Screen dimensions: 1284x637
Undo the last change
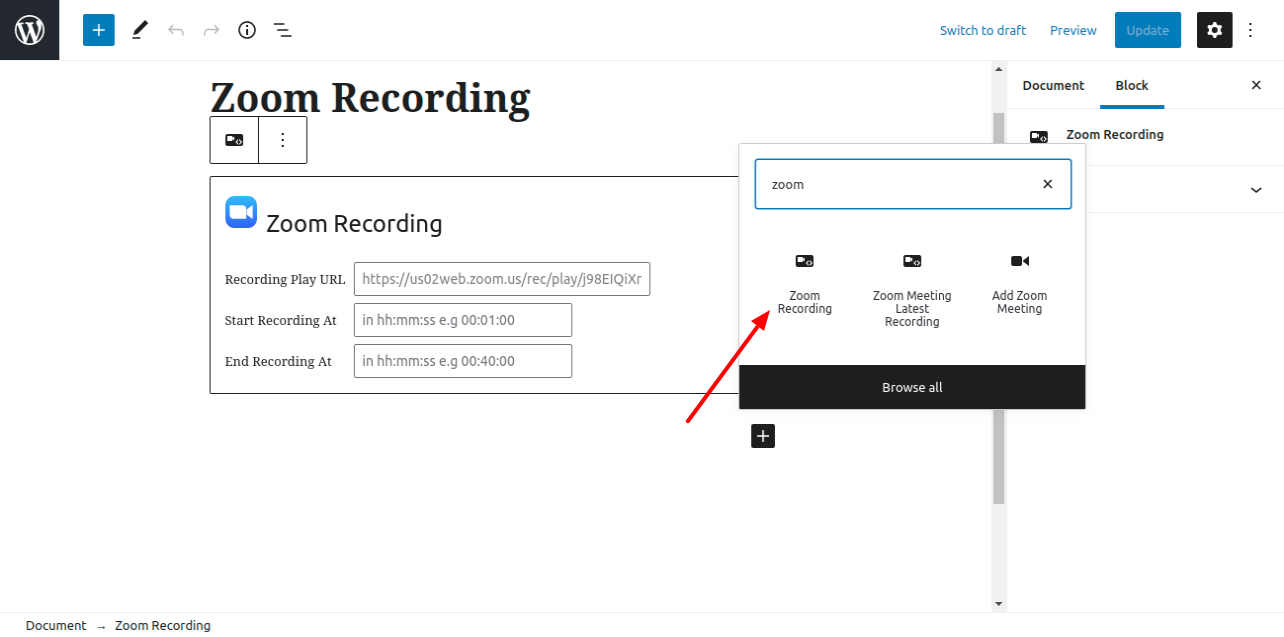176,30
